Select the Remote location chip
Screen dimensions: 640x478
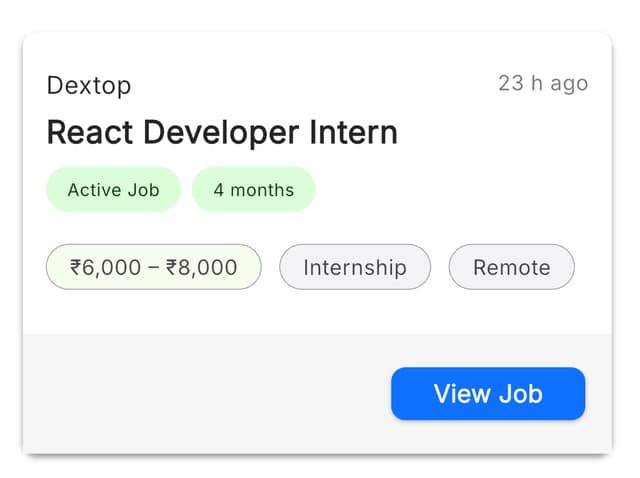511,267
